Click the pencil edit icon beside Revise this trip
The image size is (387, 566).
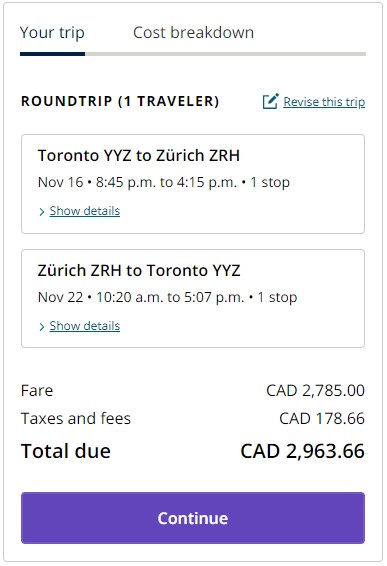point(270,101)
